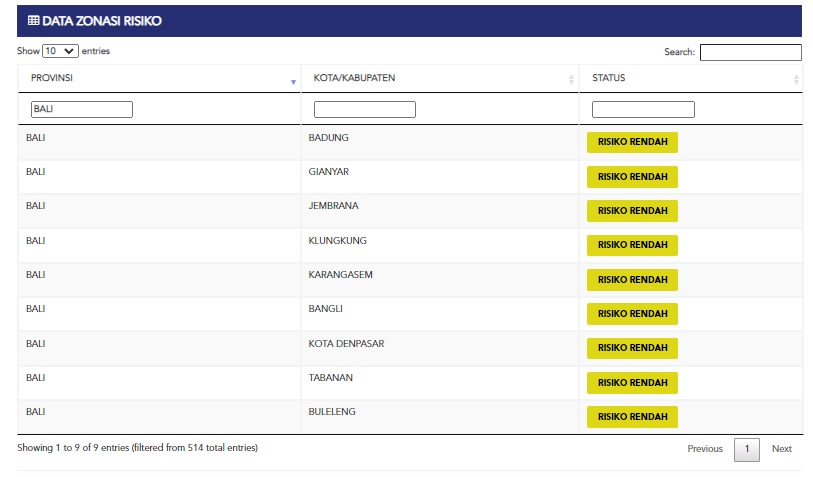Focus the Search input field
This screenshot has width=813, height=477.
[750, 52]
